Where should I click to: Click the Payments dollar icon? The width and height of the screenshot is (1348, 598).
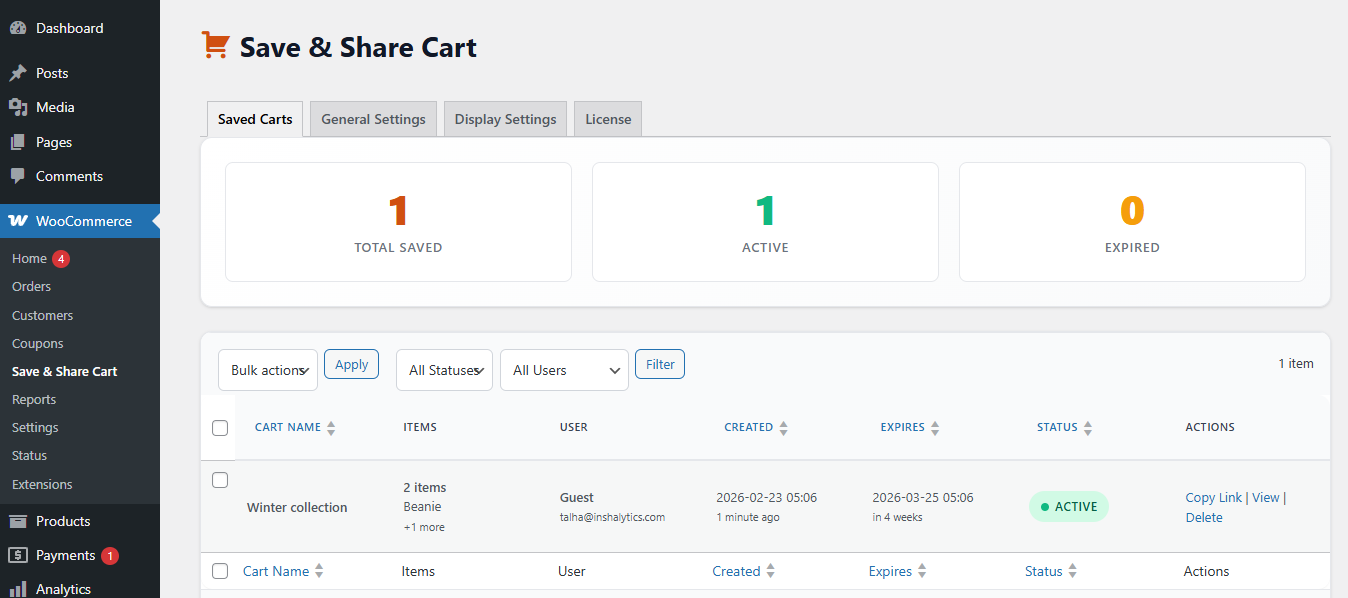(18, 555)
